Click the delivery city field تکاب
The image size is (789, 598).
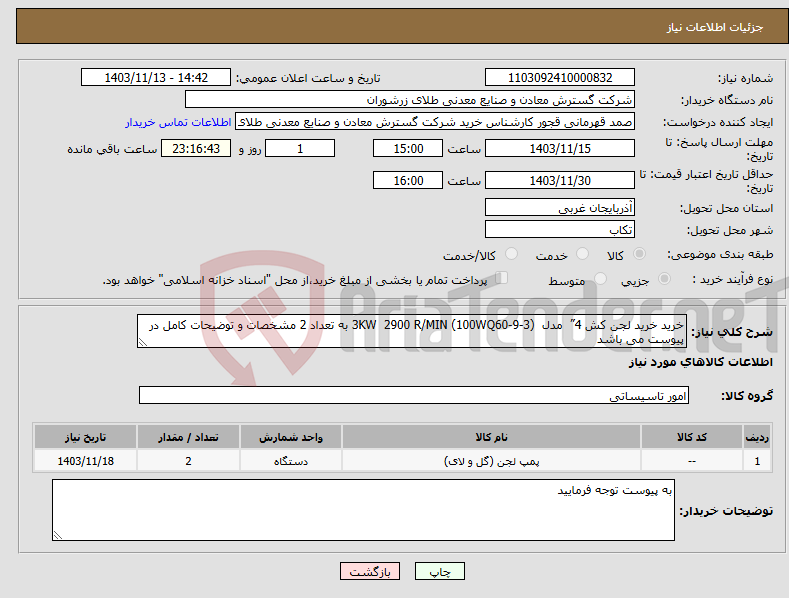[560, 230]
